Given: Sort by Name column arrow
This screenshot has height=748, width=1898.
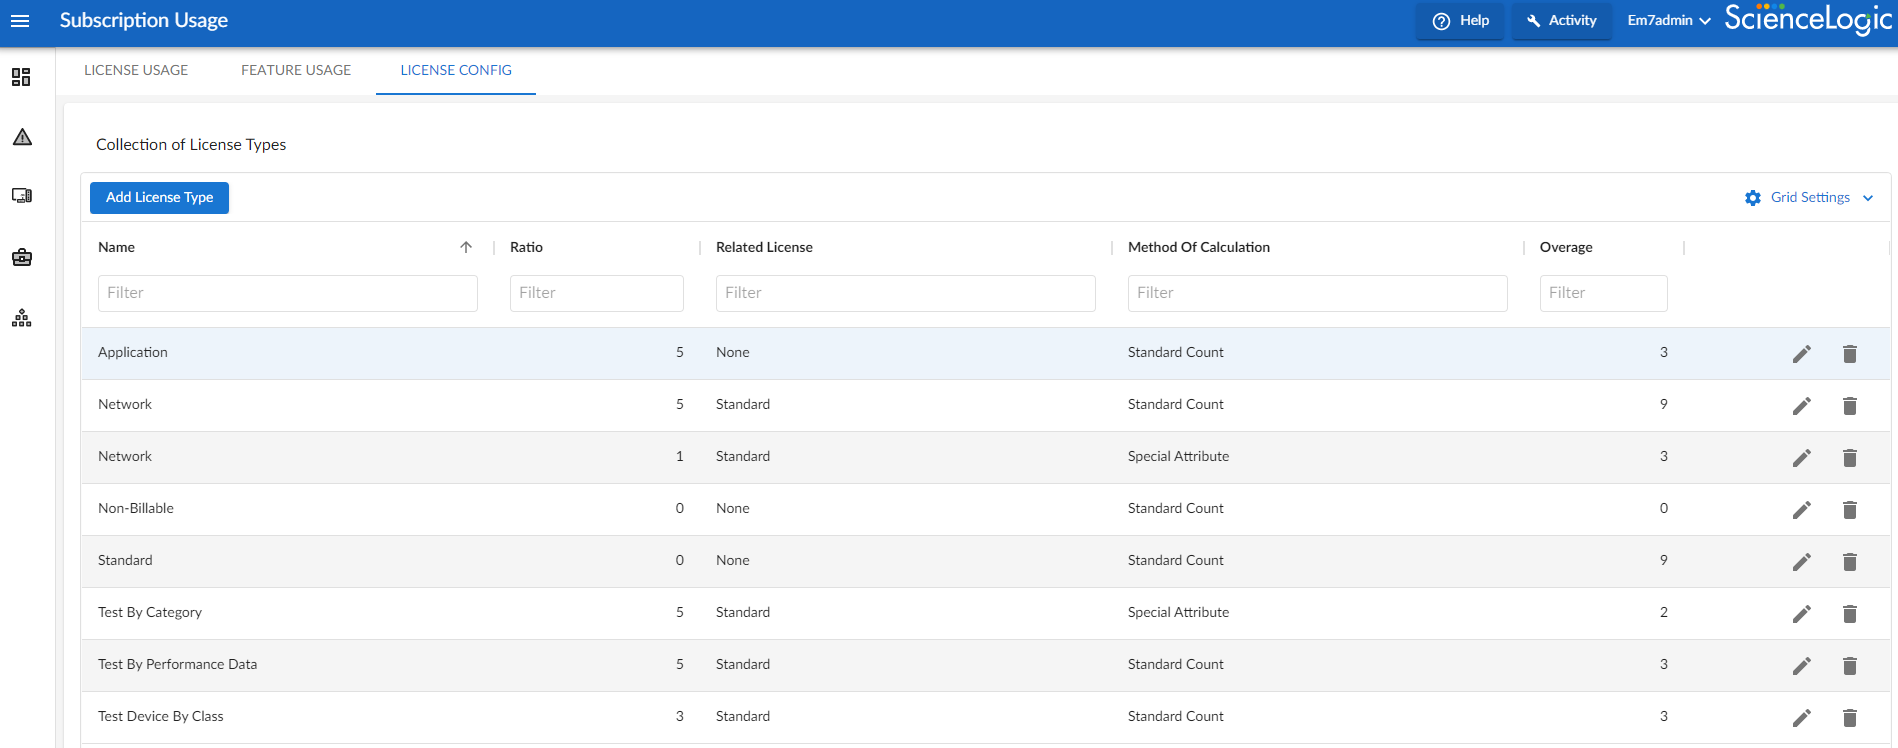Looking at the screenshot, I should (466, 247).
